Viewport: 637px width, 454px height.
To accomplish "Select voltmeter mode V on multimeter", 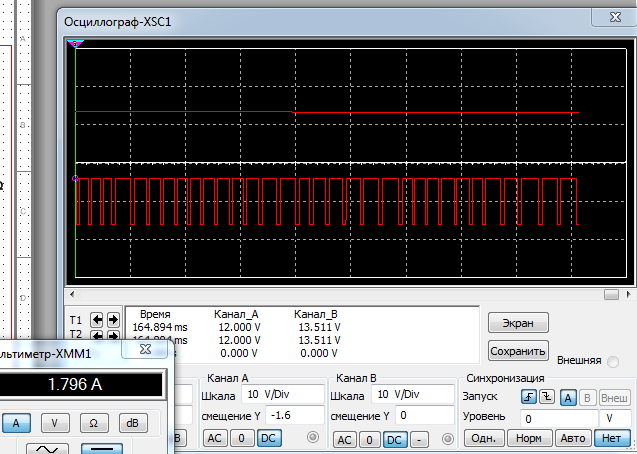I will 55,423.
